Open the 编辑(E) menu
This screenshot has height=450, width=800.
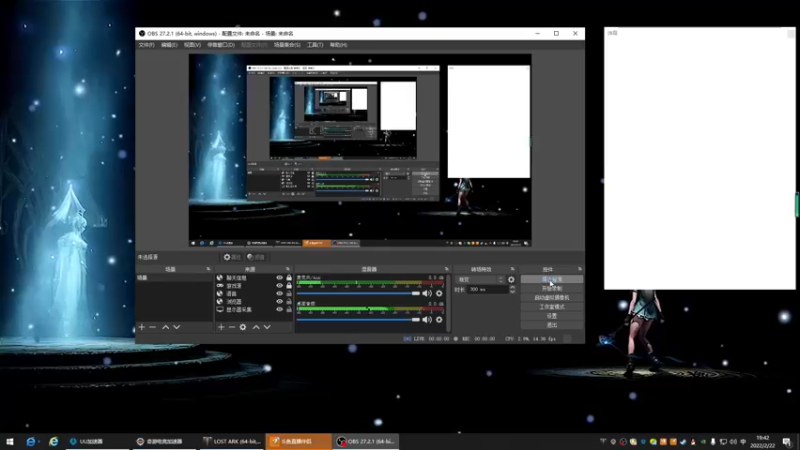169,45
